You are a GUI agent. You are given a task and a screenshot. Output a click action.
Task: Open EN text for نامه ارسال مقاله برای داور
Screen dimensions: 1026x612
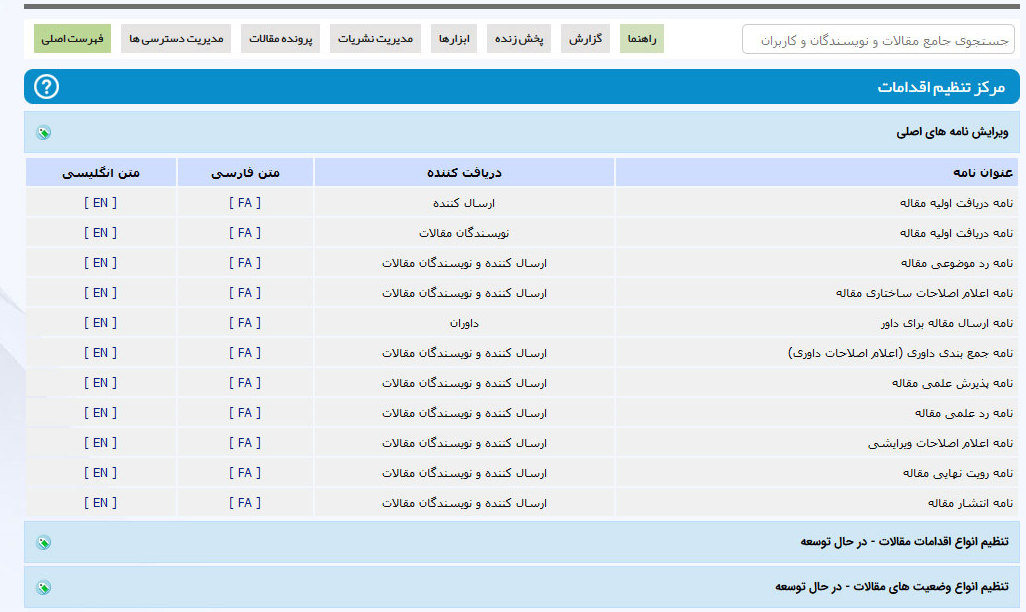[x=100, y=323]
